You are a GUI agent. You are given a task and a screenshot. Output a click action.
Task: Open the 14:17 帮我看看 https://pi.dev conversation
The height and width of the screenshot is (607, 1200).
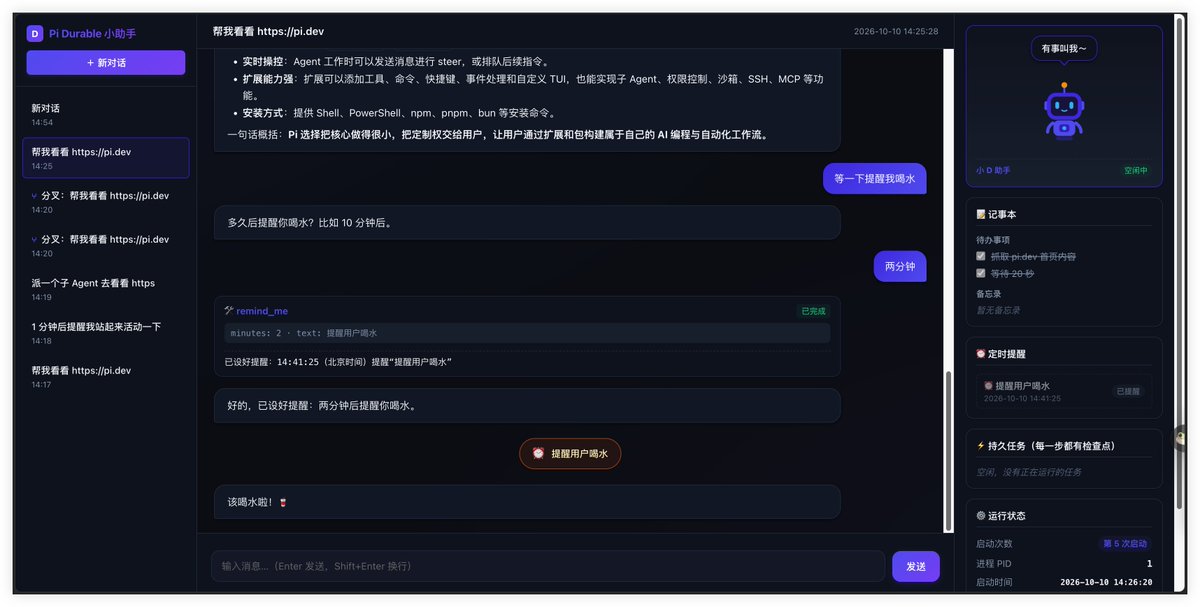click(x=106, y=376)
